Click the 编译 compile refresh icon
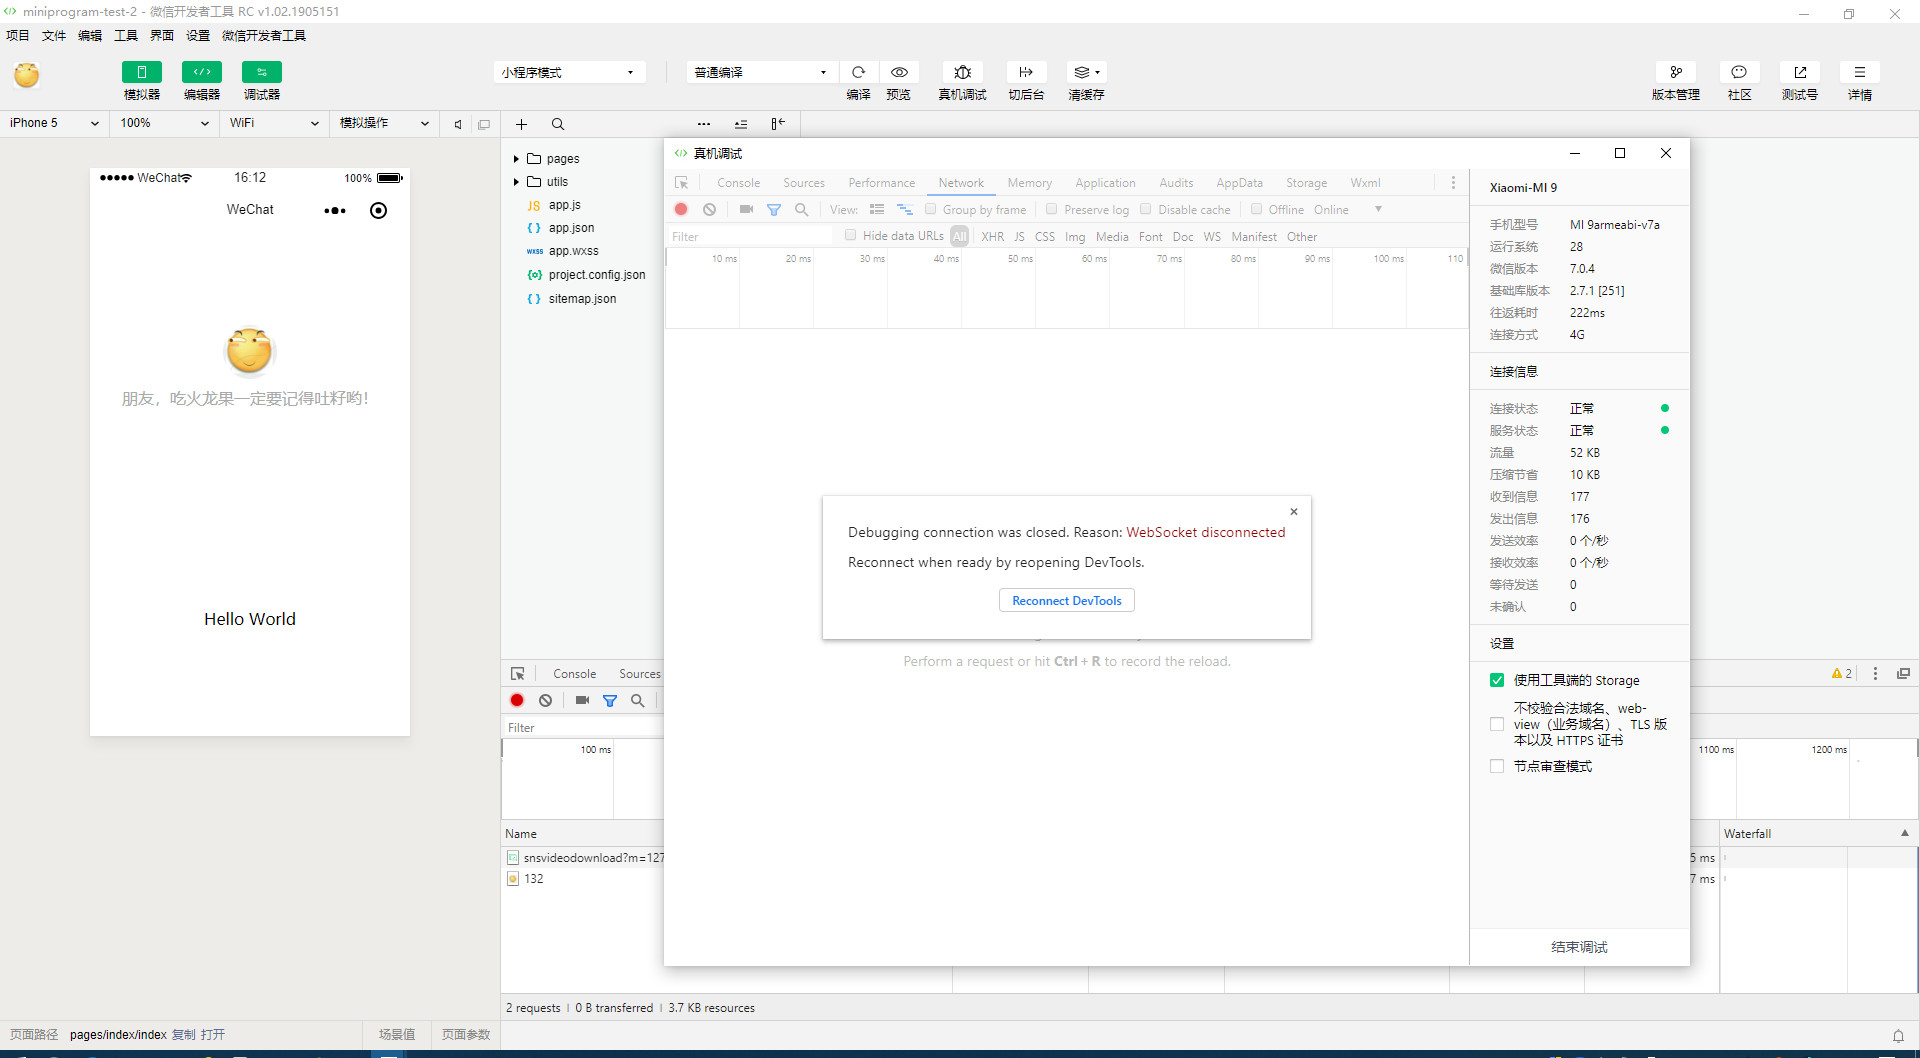1920x1058 pixels. pos(858,72)
